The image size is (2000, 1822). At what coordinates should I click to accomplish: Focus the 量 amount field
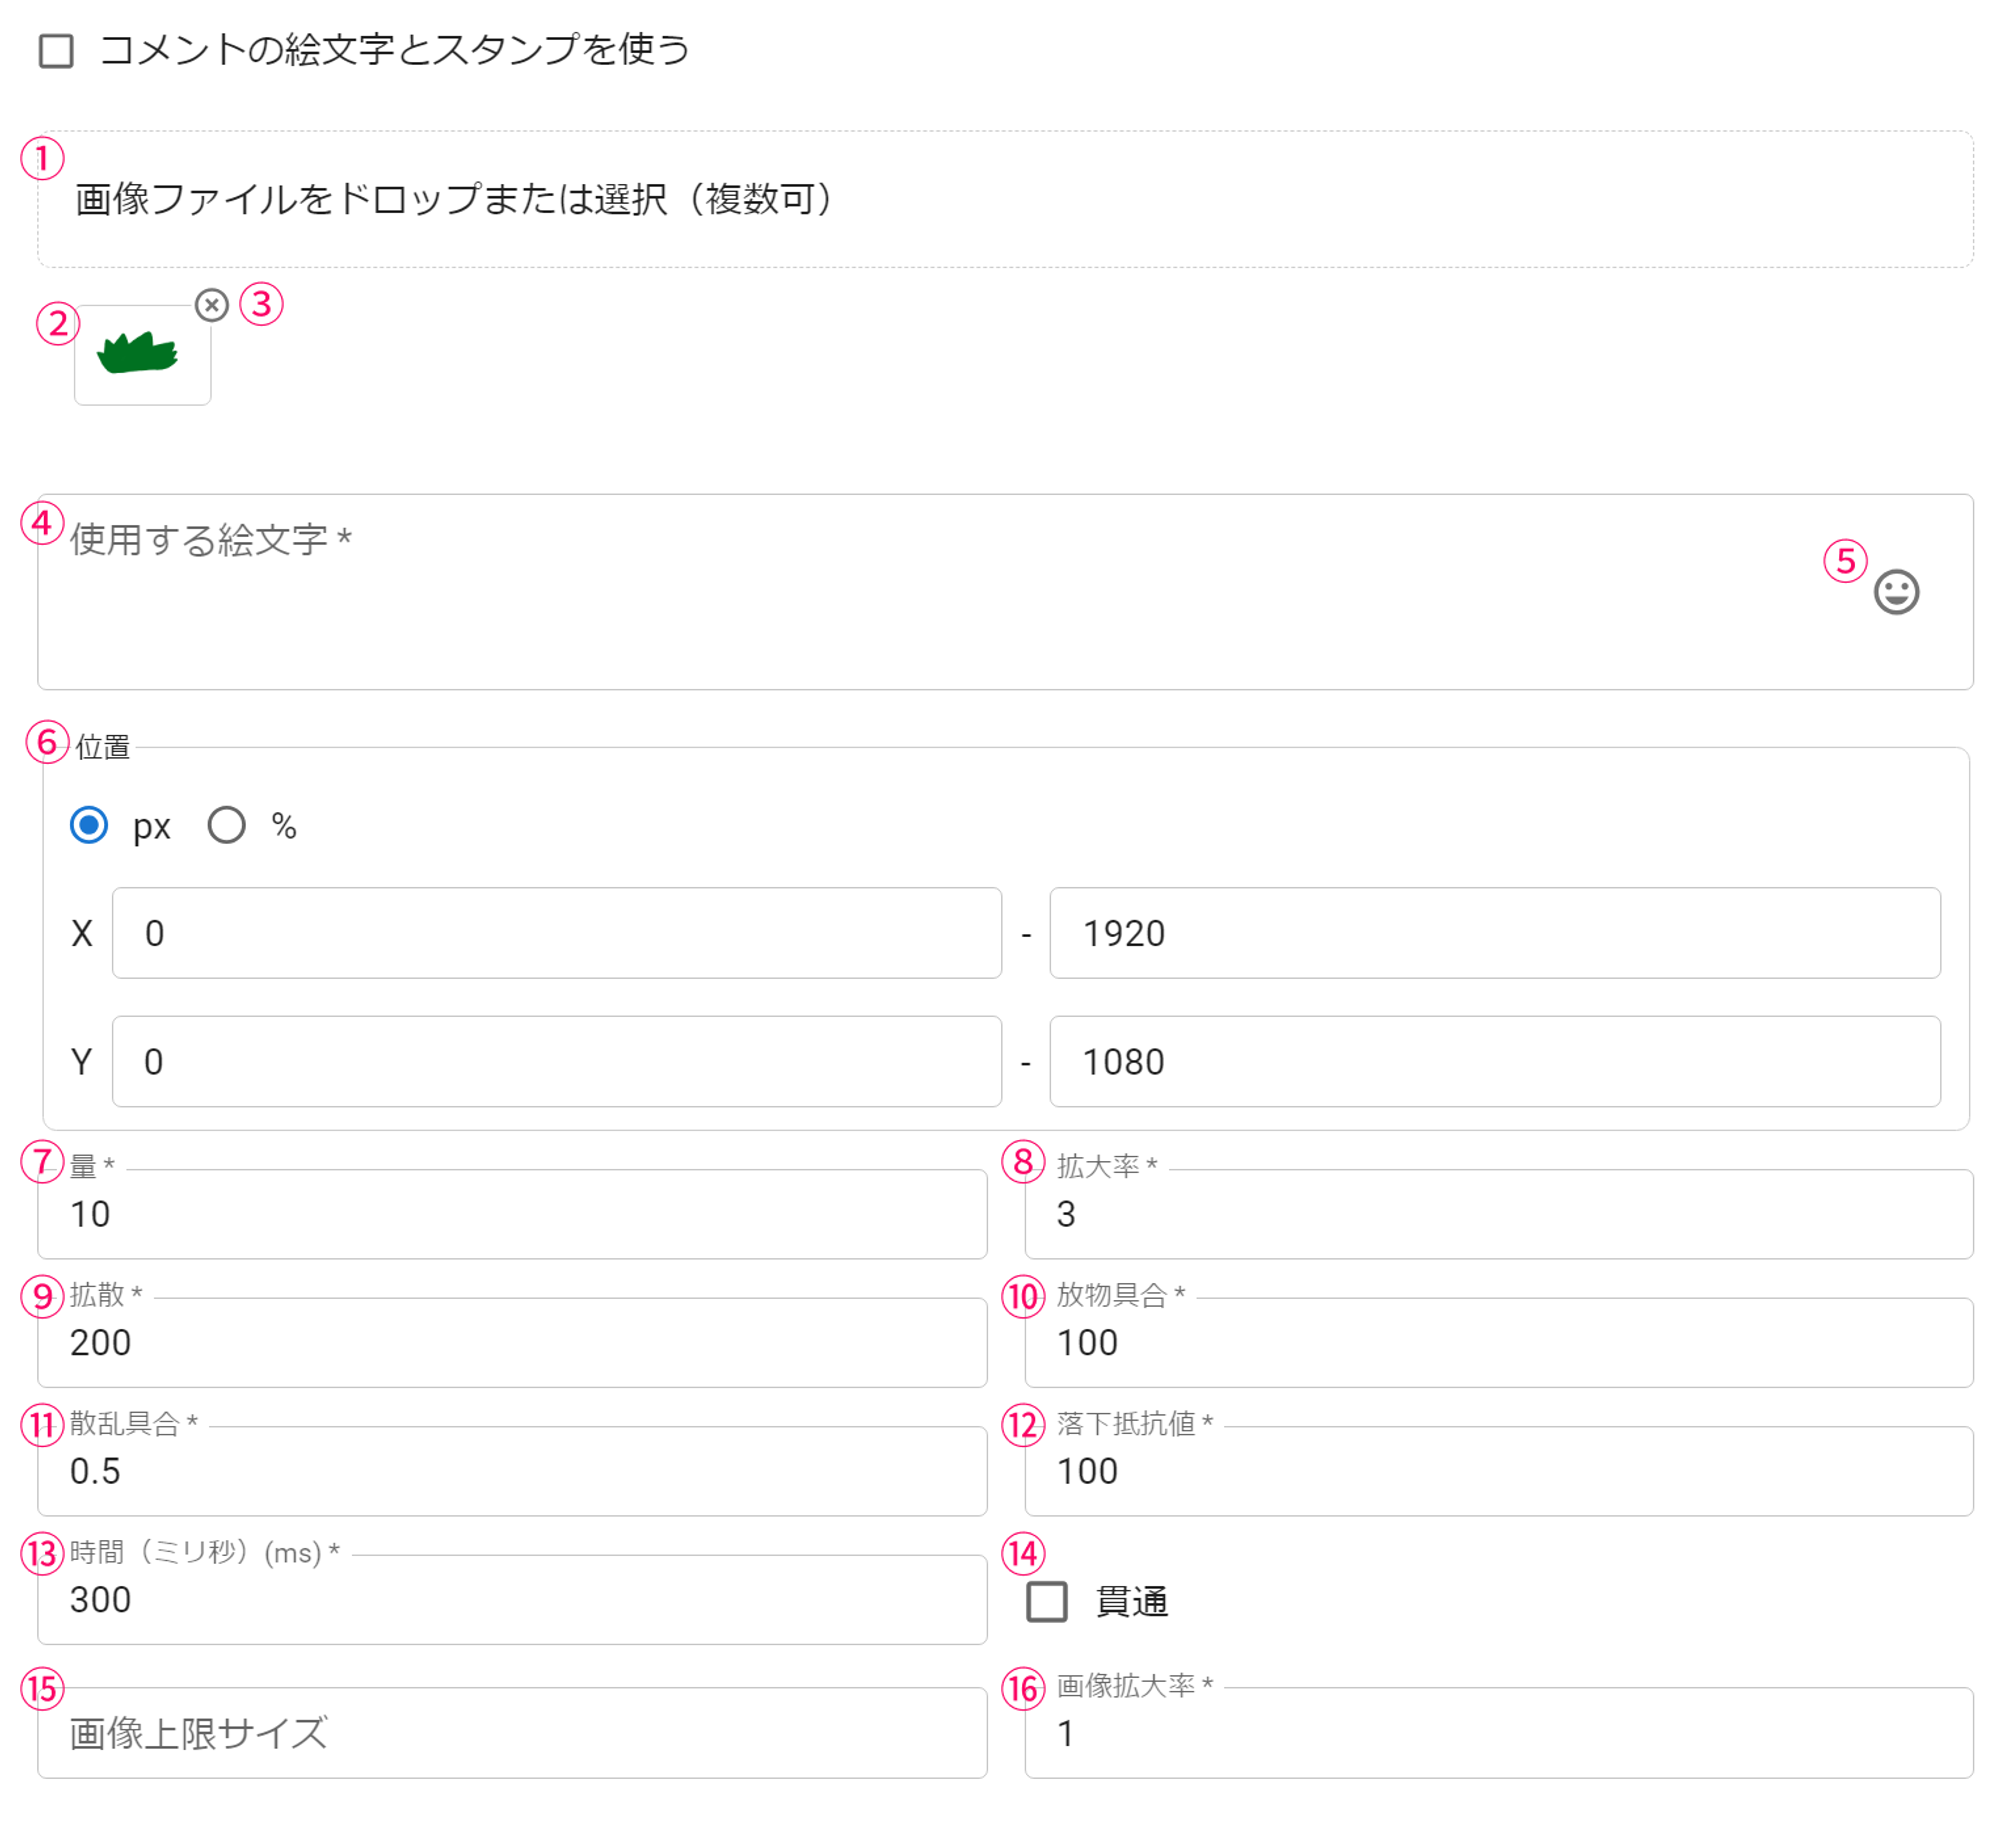coord(512,1213)
